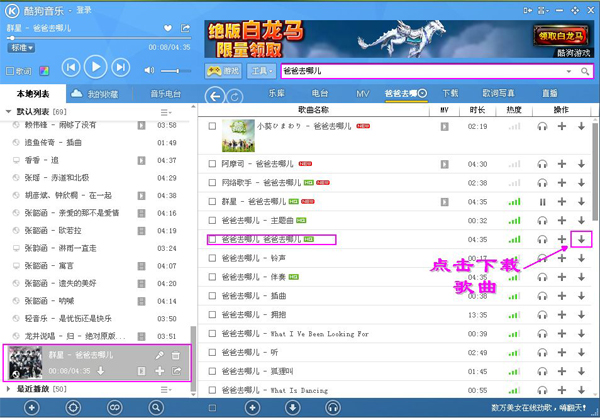Skip to the next track

(x=121, y=67)
